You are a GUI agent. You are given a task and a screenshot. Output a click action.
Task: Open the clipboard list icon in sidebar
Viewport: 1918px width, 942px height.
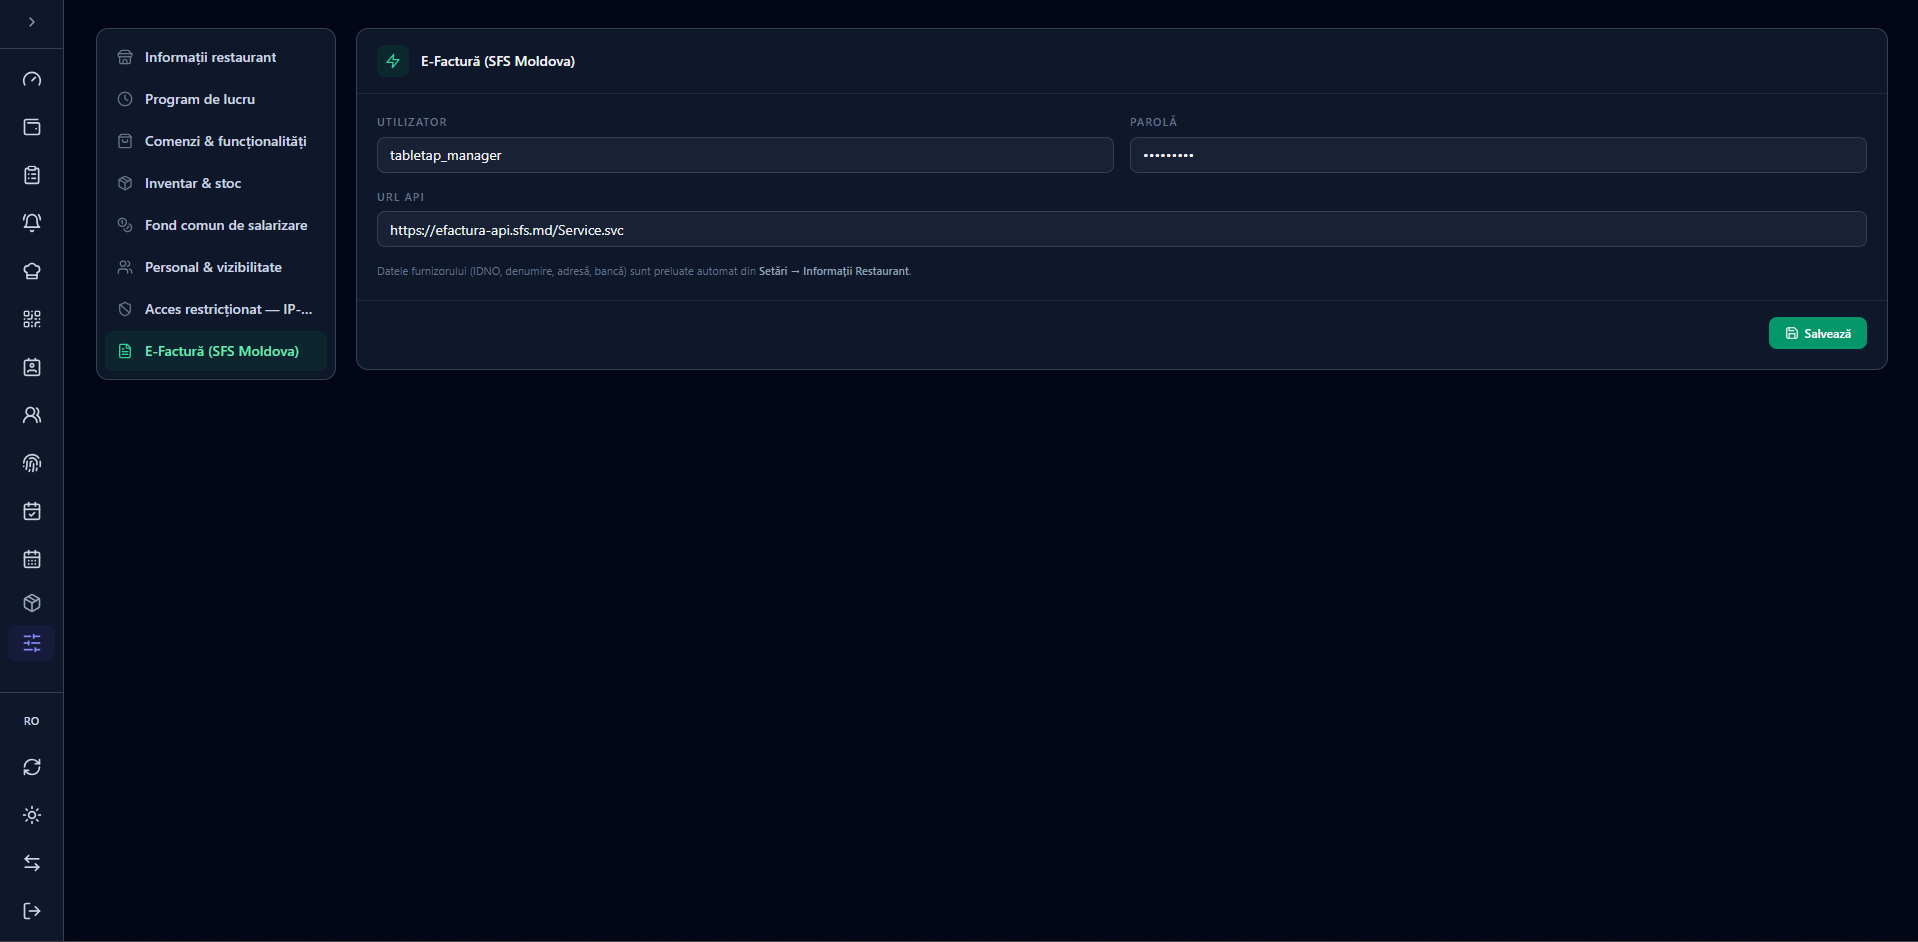coord(32,175)
